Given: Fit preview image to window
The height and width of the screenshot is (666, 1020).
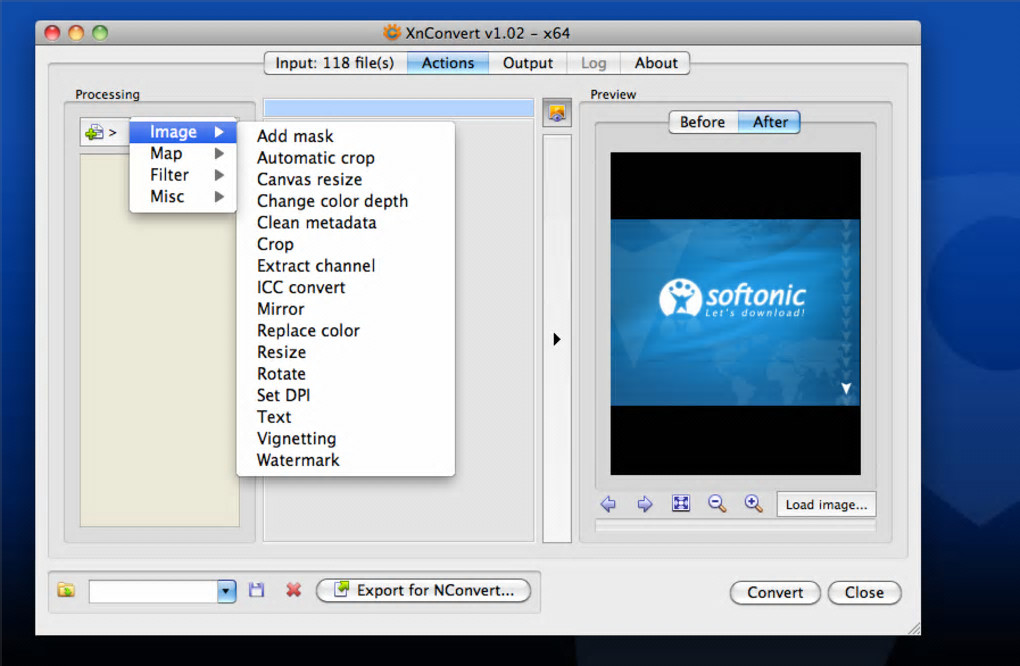Looking at the screenshot, I should tap(681, 503).
